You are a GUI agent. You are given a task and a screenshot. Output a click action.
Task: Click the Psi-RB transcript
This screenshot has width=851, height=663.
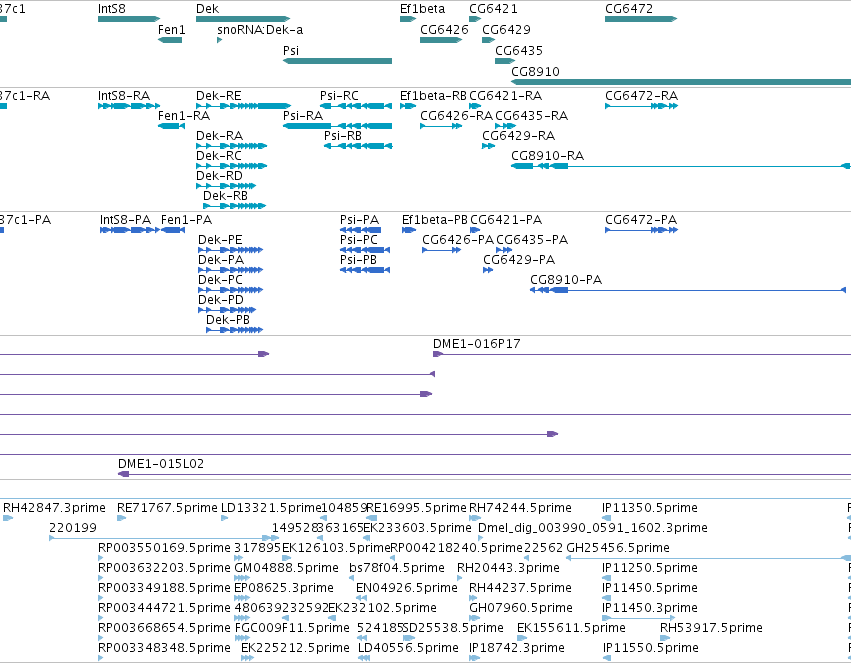[x=358, y=146]
